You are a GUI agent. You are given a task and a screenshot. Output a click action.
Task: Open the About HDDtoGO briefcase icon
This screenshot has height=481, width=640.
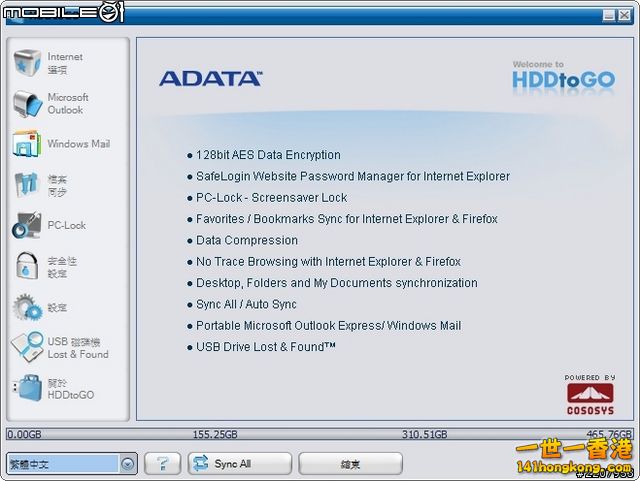coord(28,388)
